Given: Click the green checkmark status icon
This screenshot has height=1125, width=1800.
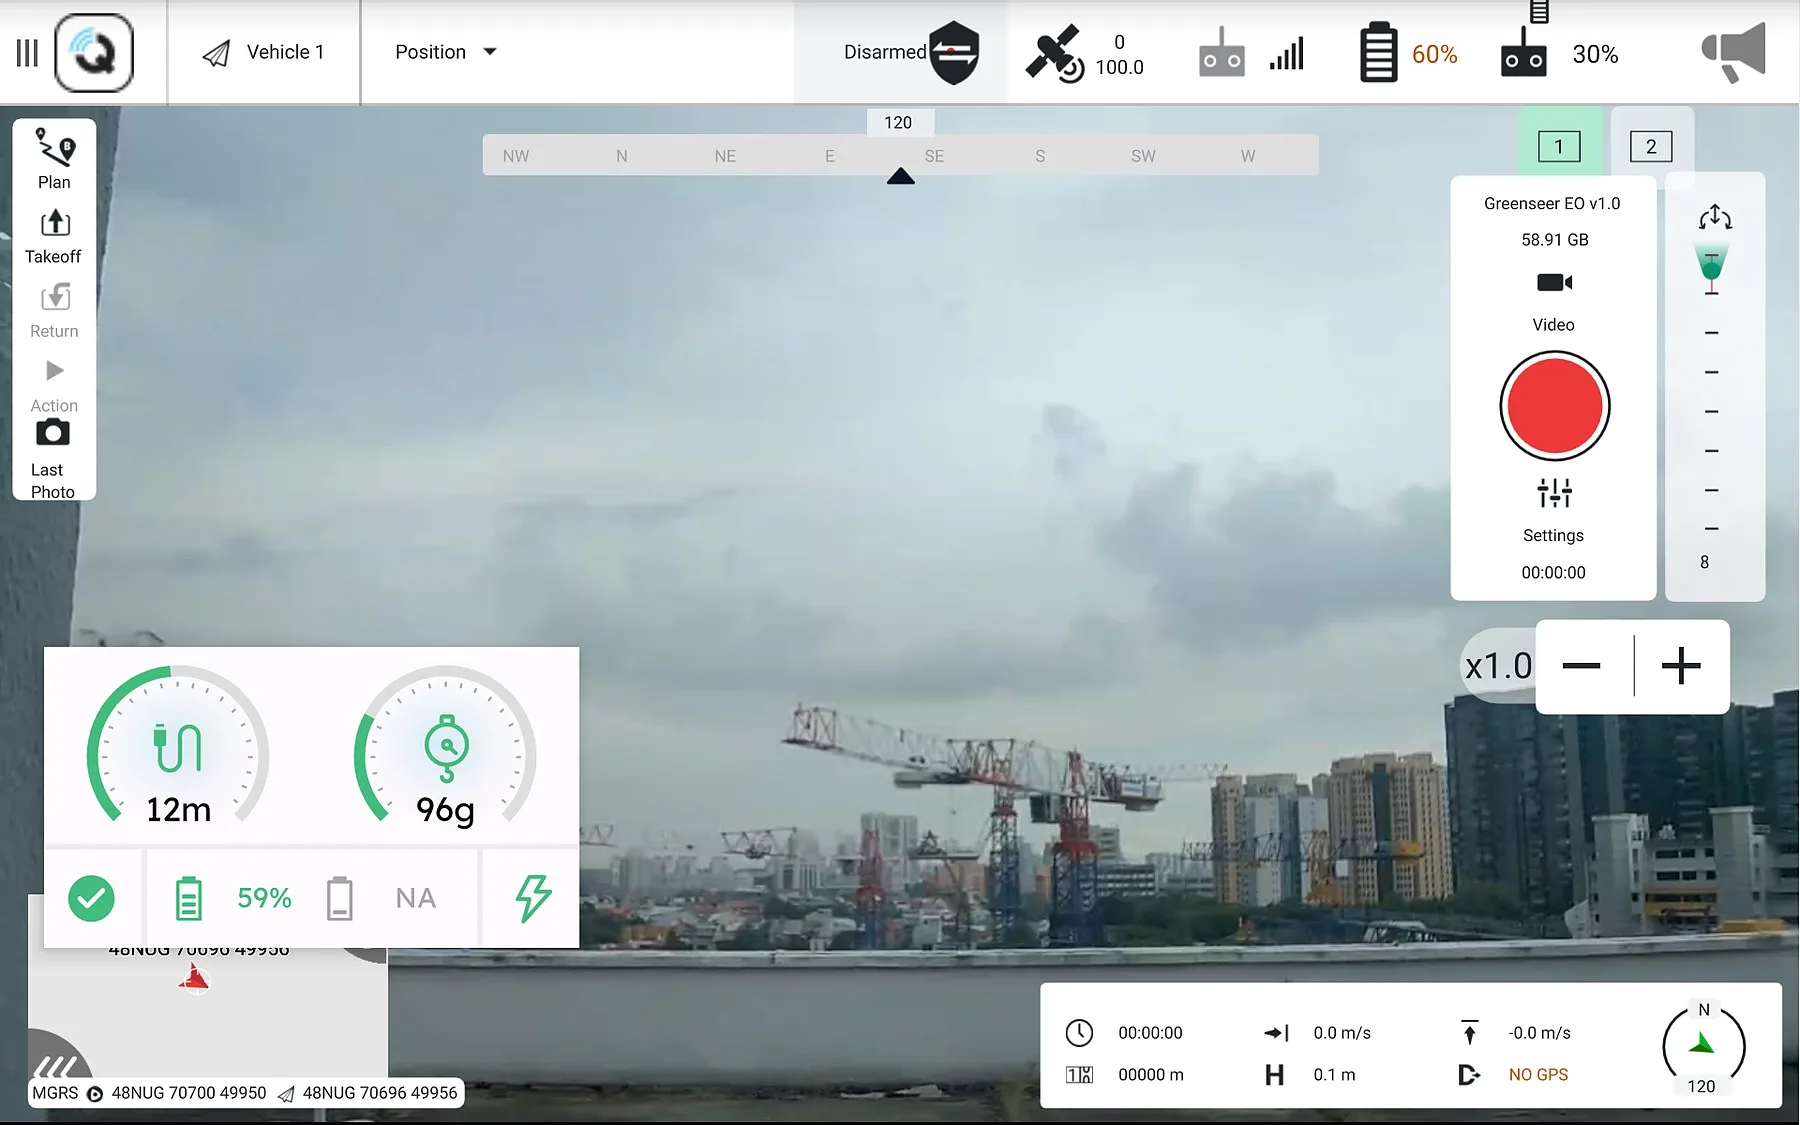Looking at the screenshot, I should 91,897.
